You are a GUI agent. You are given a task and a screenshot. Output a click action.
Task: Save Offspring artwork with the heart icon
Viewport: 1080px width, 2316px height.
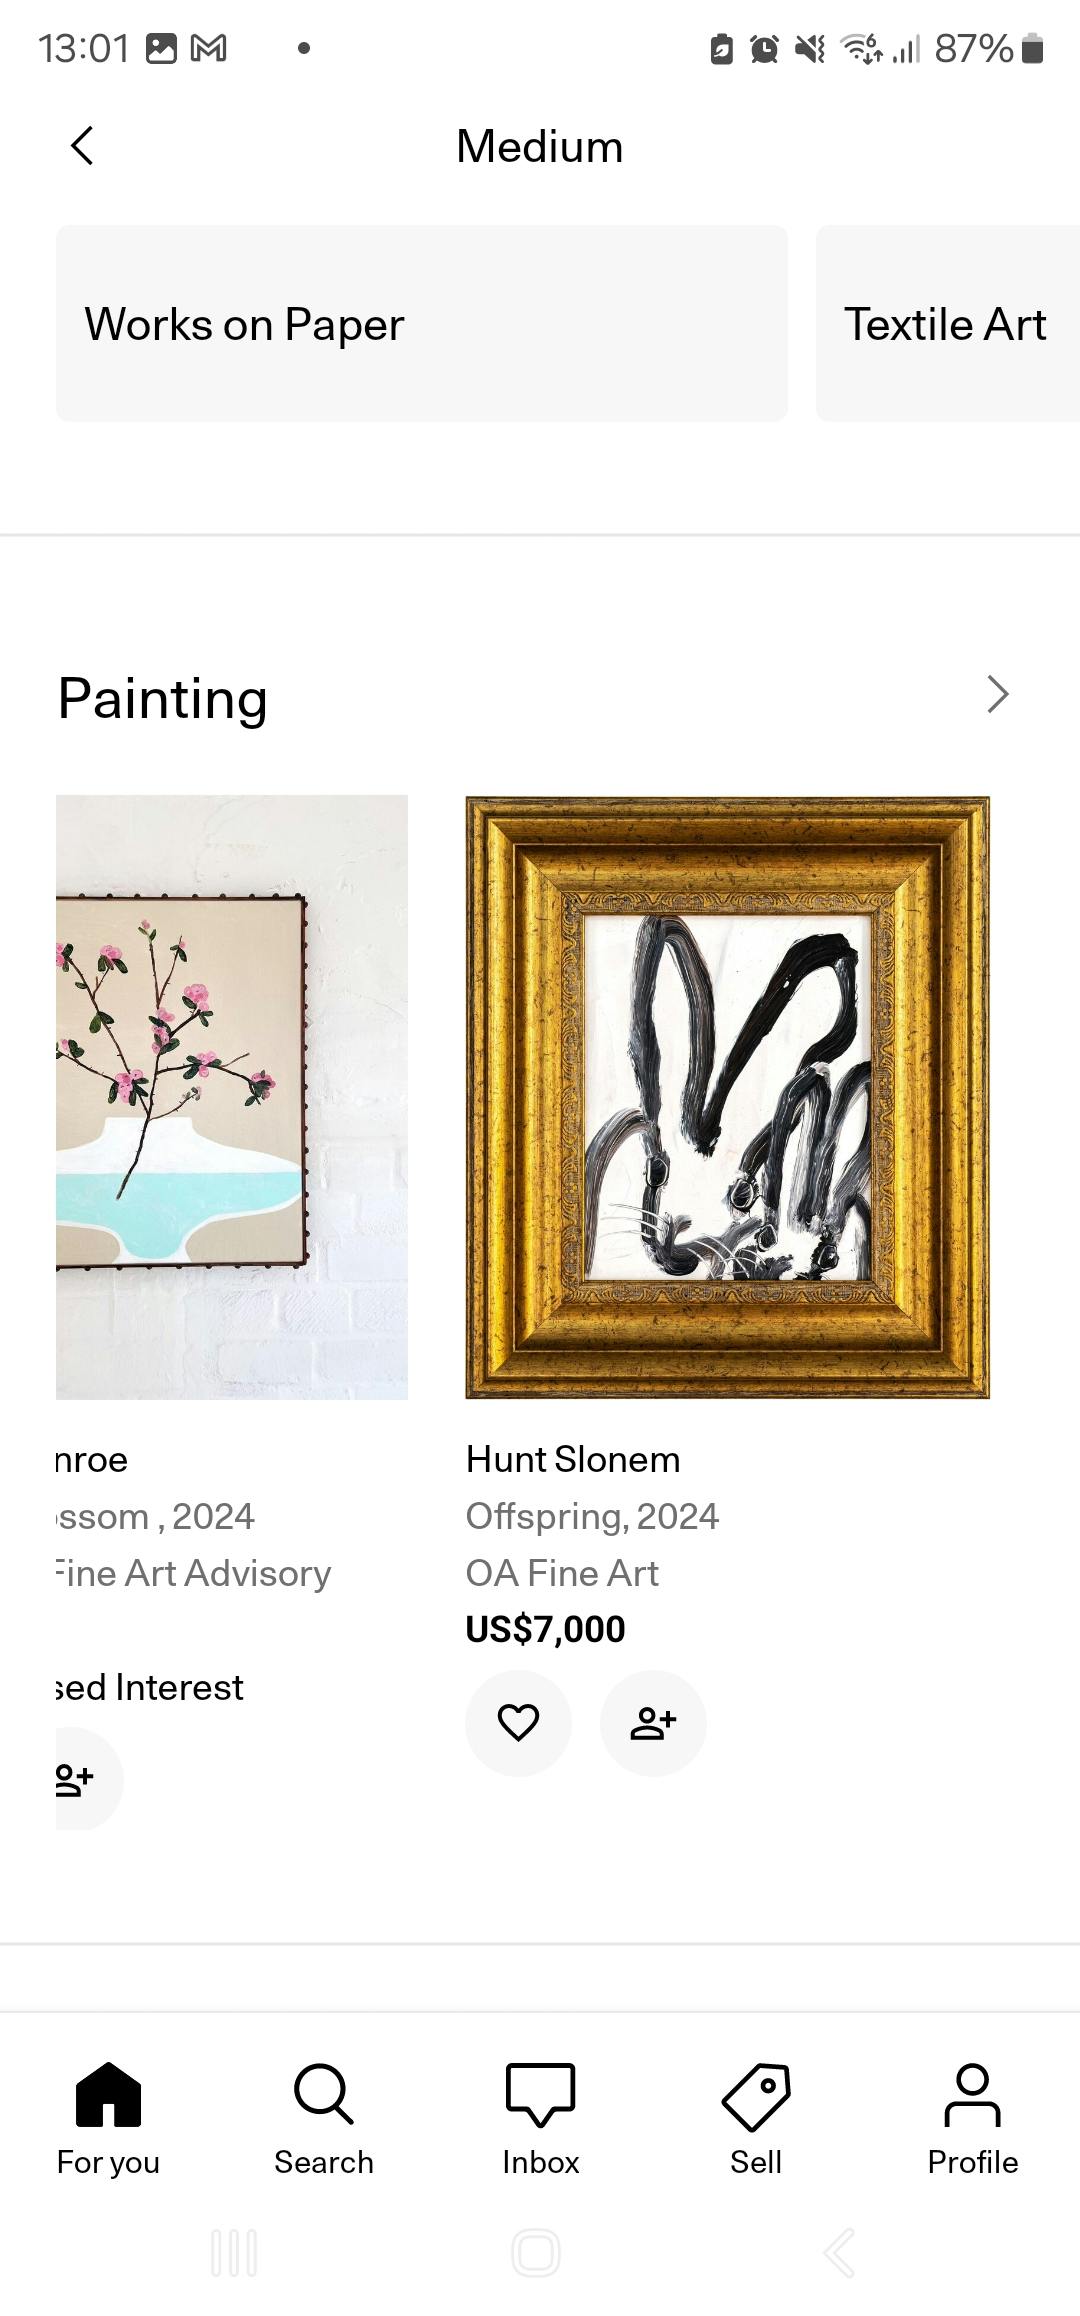click(518, 1722)
